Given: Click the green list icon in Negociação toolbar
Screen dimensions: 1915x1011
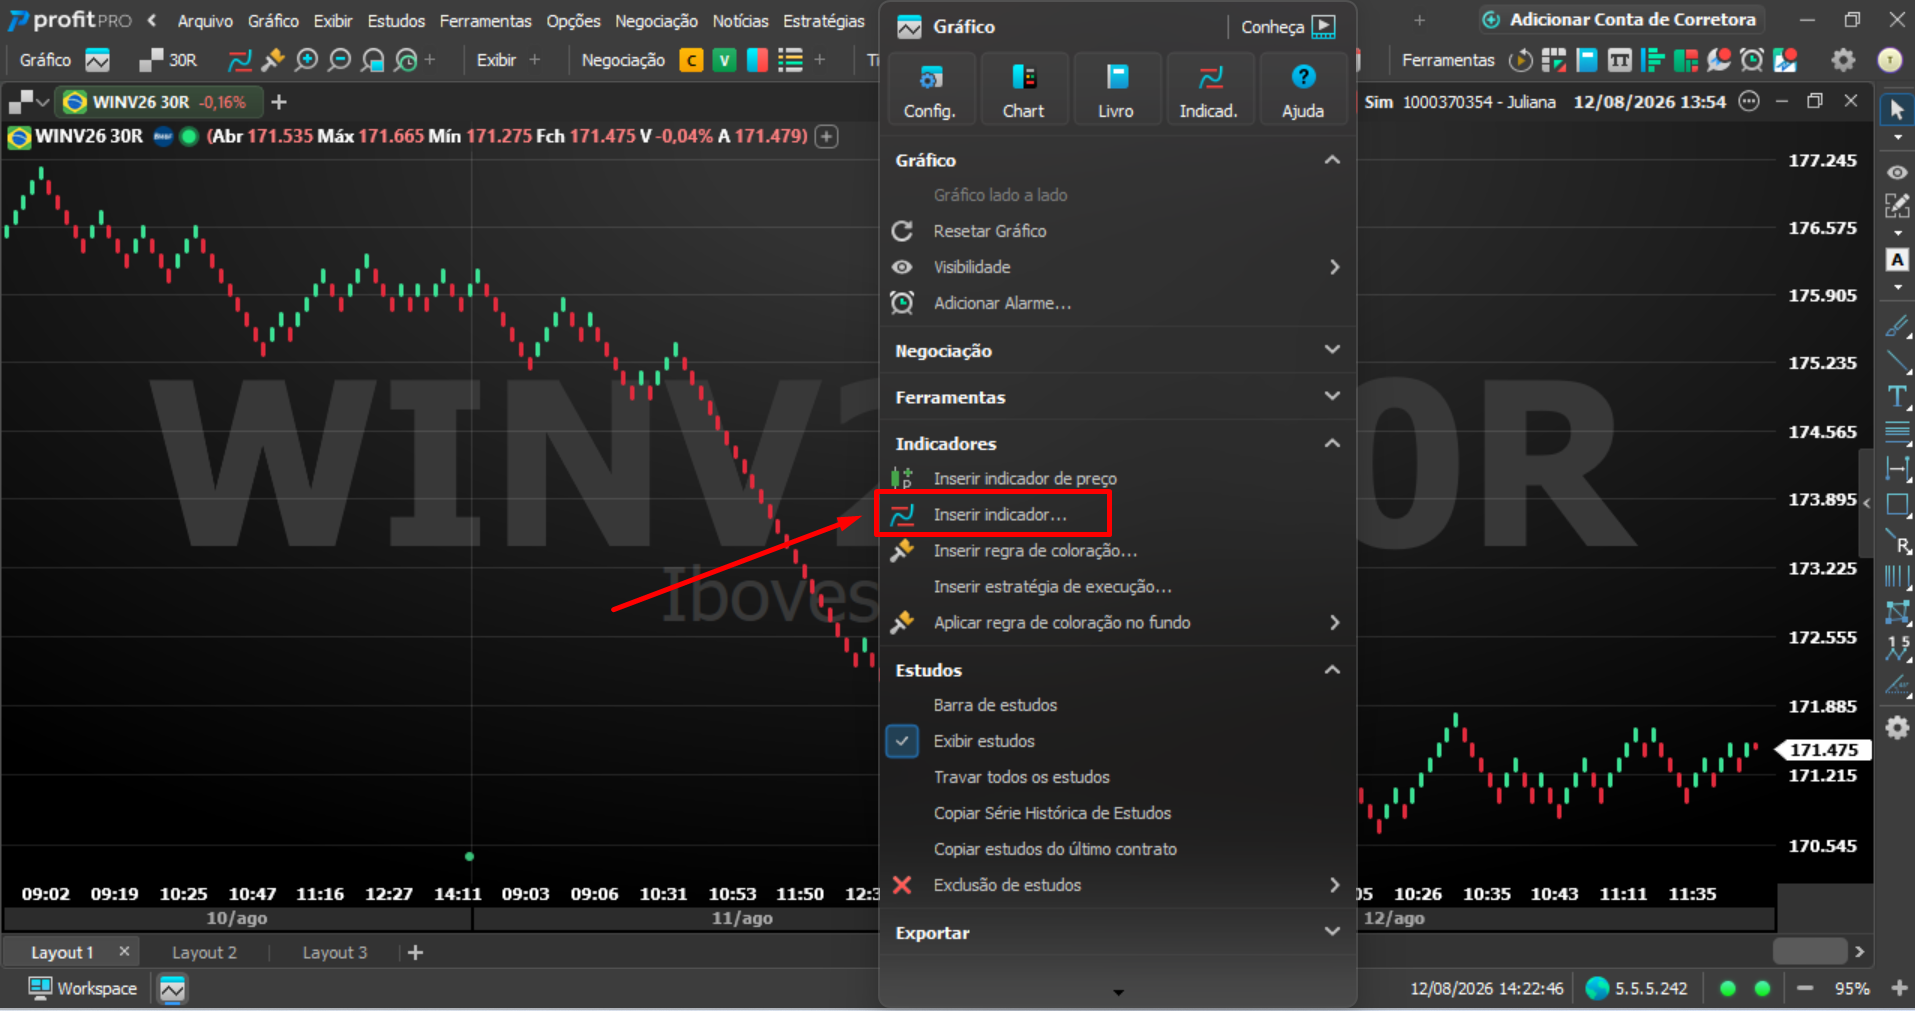Looking at the screenshot, I should [x=790, y=60].
